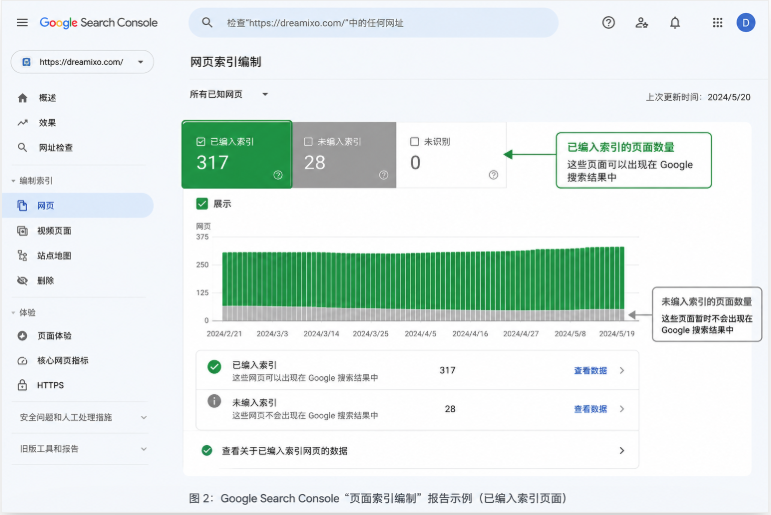Viewport: 771px width, 515px height.
Task: Click help icon in 已编入索引 card
Action: 278,175
